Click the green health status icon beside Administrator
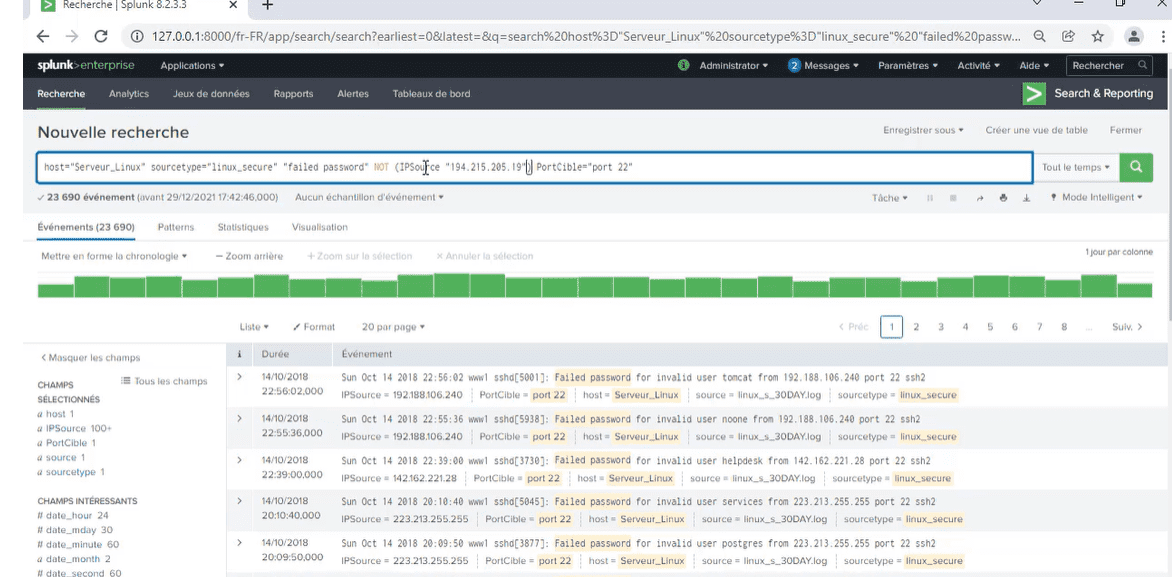The height and width of the screenshot is (577, 1172). tap(683, 66)
